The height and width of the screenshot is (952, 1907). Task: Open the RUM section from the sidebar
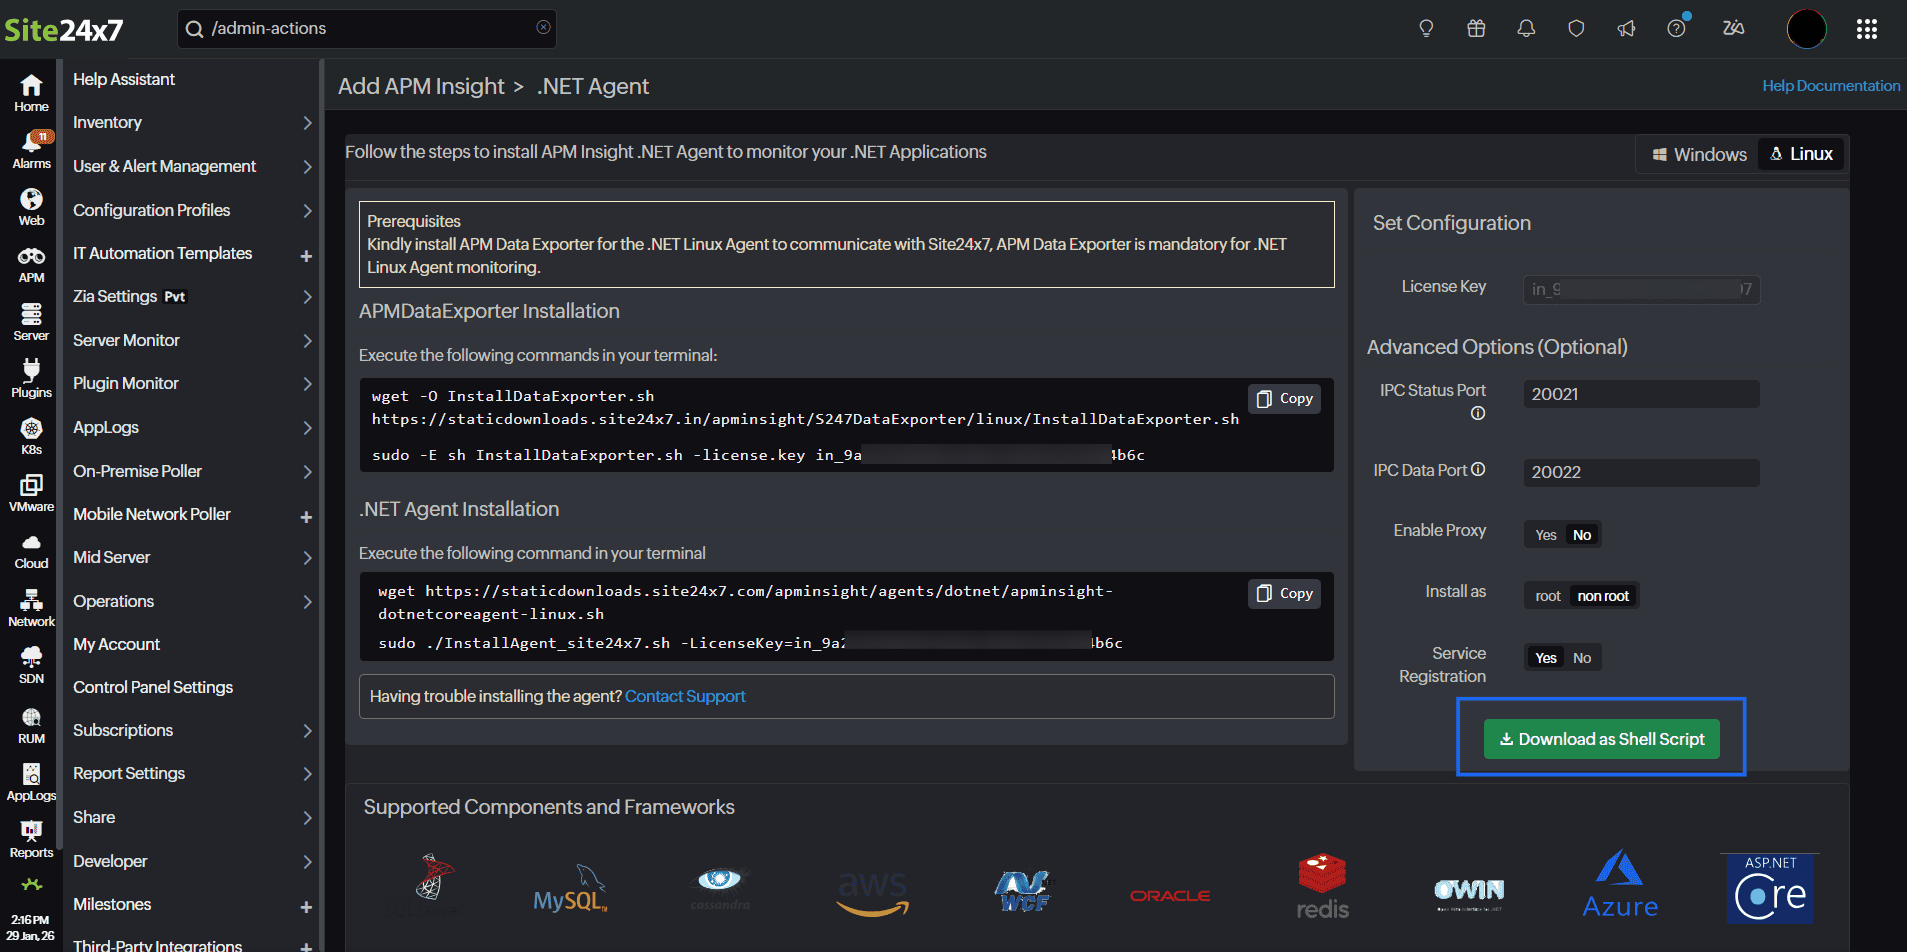30,722
